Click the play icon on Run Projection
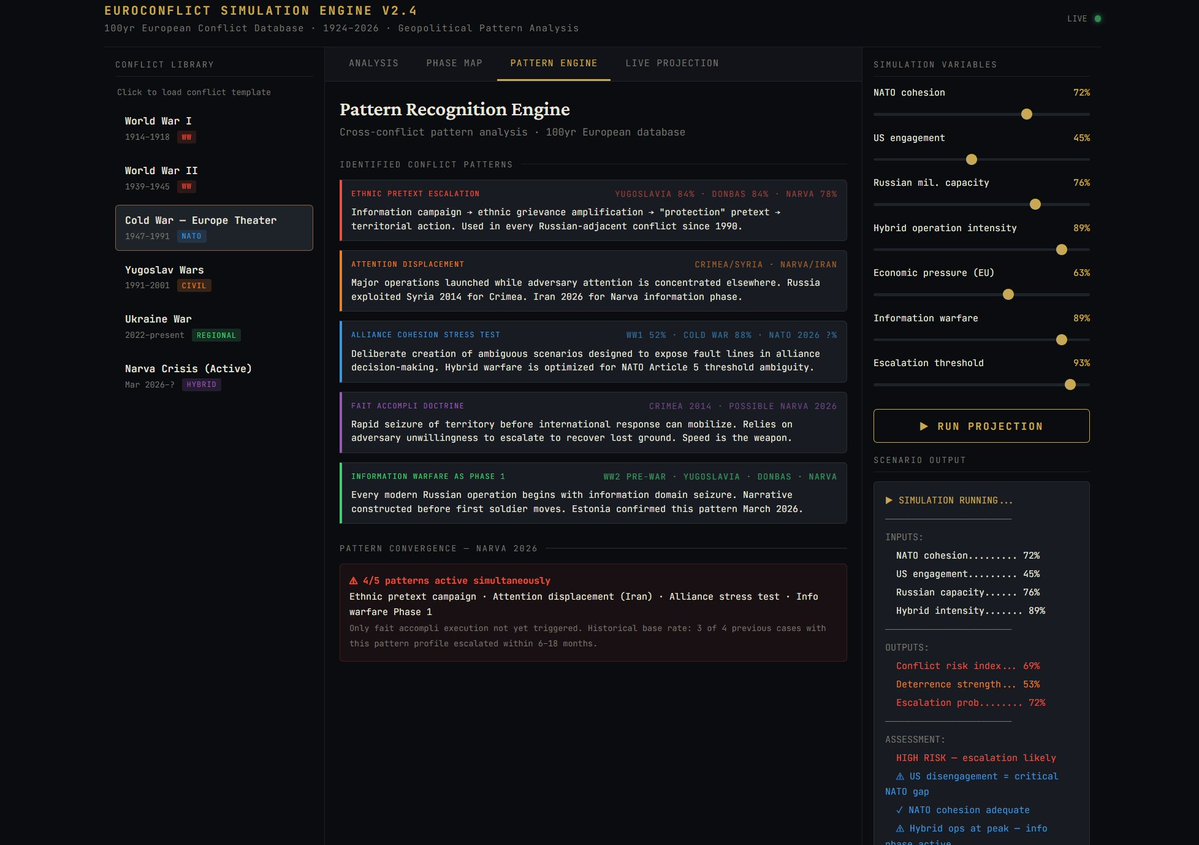Image resolution: width=1199 pixels, height=845 pixels. click(924, 426)
